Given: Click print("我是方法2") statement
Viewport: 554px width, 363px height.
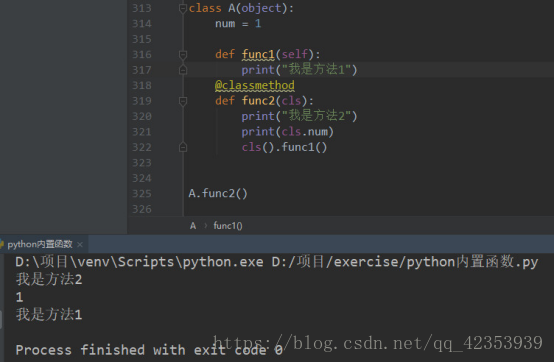Looking at the screenshot, I should (x=299, y=116).
